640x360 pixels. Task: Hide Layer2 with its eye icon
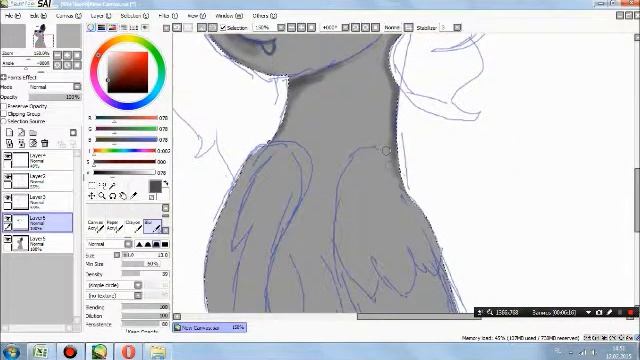click(x=7, y=177)
